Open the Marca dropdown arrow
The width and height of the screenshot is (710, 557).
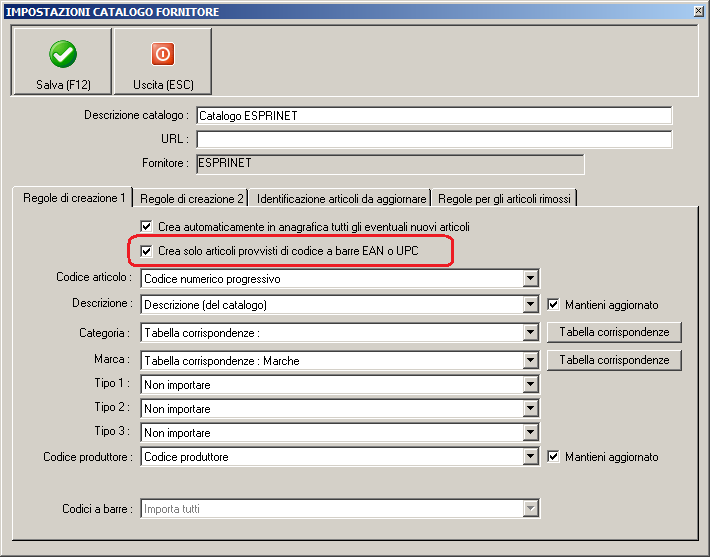tap(530, 360)
